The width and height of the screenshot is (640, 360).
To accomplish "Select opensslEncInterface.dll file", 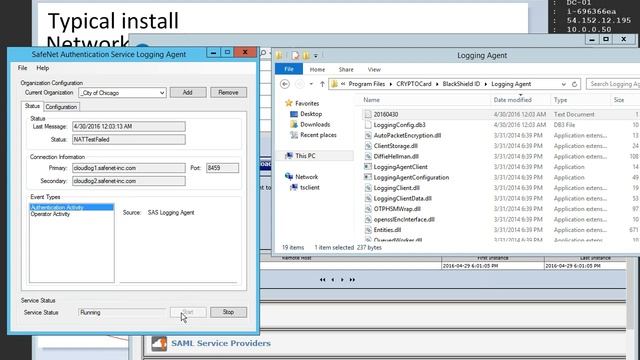I will point(404,220).
